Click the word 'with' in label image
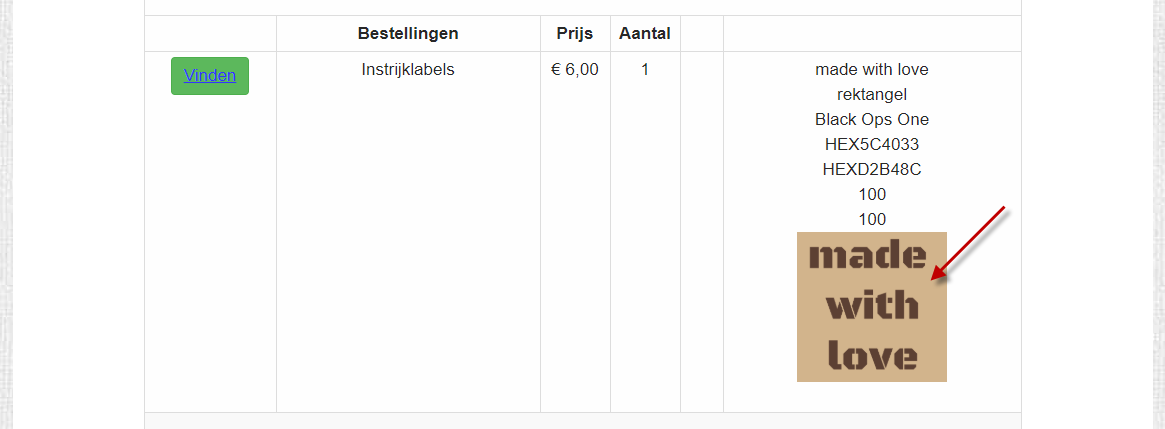Screen dimensions: 1165x429 click(x=872, y=305)
